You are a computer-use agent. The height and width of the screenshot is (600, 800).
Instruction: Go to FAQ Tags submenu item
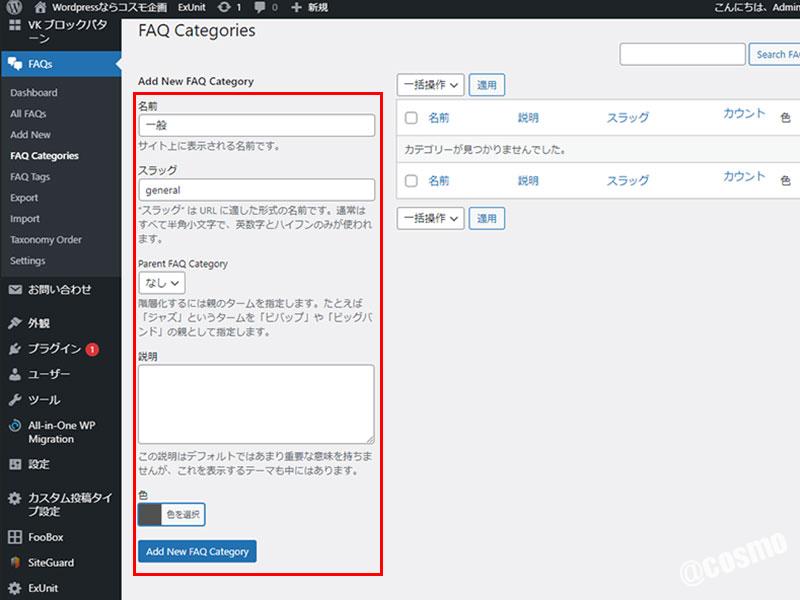pyautogui.click(x=30, y=177)
